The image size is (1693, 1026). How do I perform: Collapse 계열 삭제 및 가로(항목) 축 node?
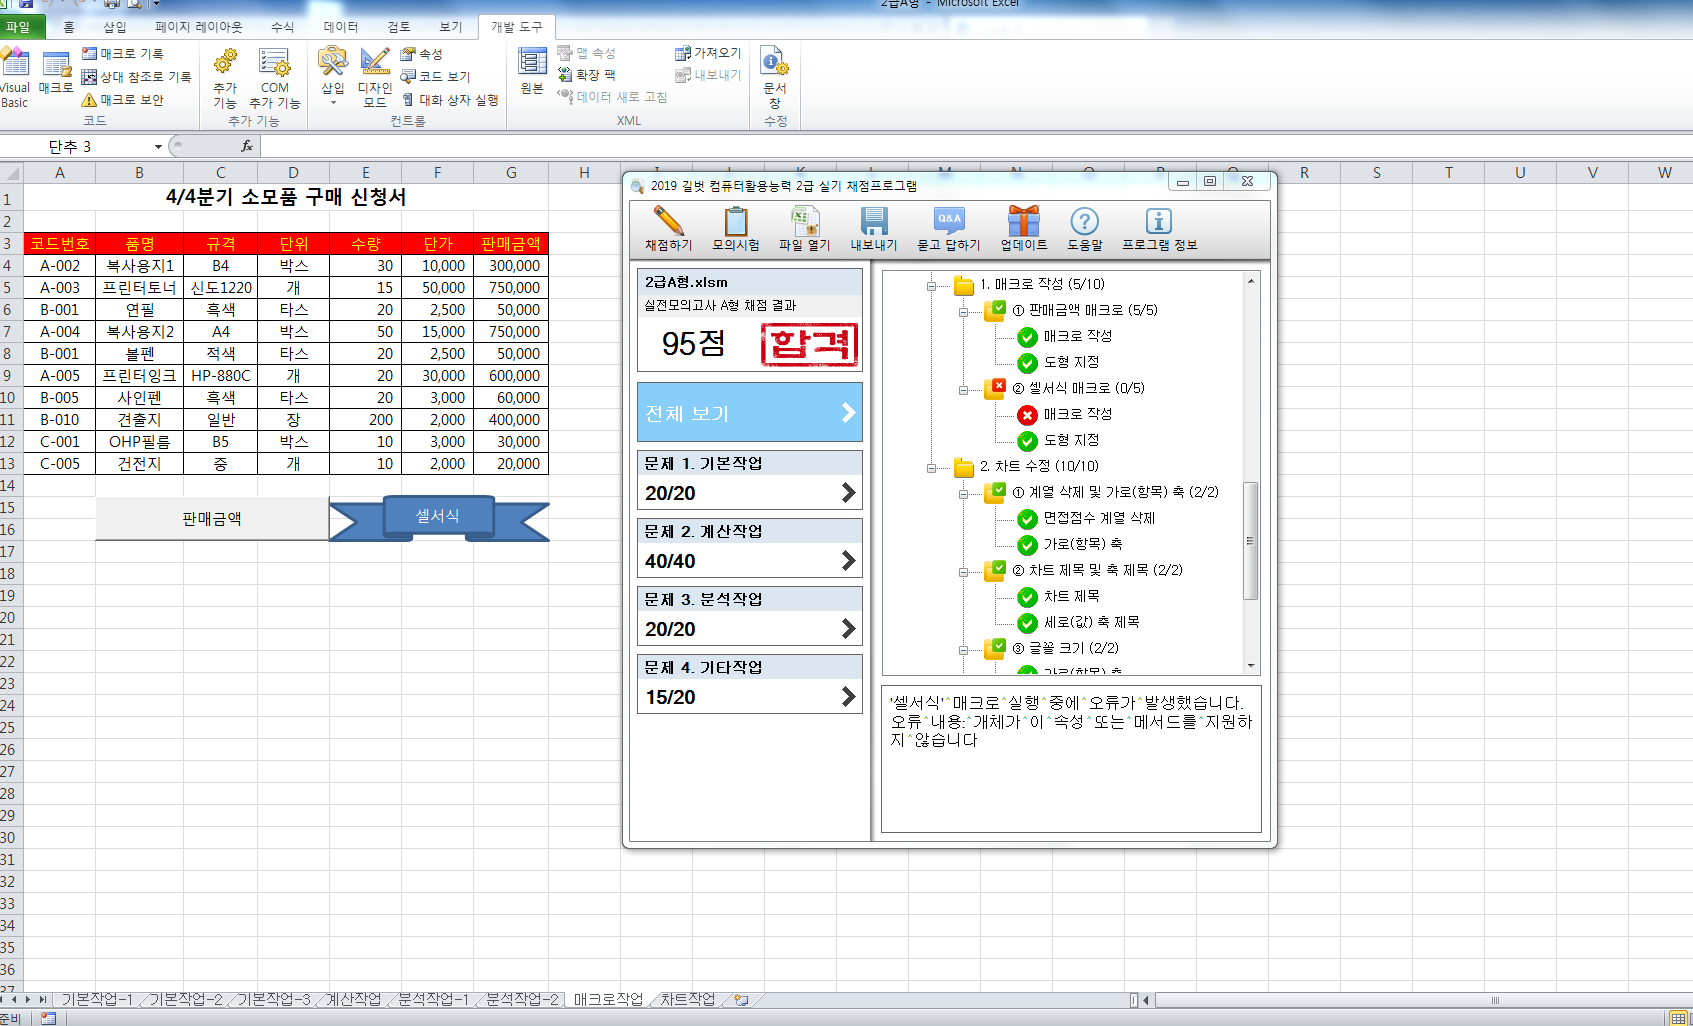point(963,494)
